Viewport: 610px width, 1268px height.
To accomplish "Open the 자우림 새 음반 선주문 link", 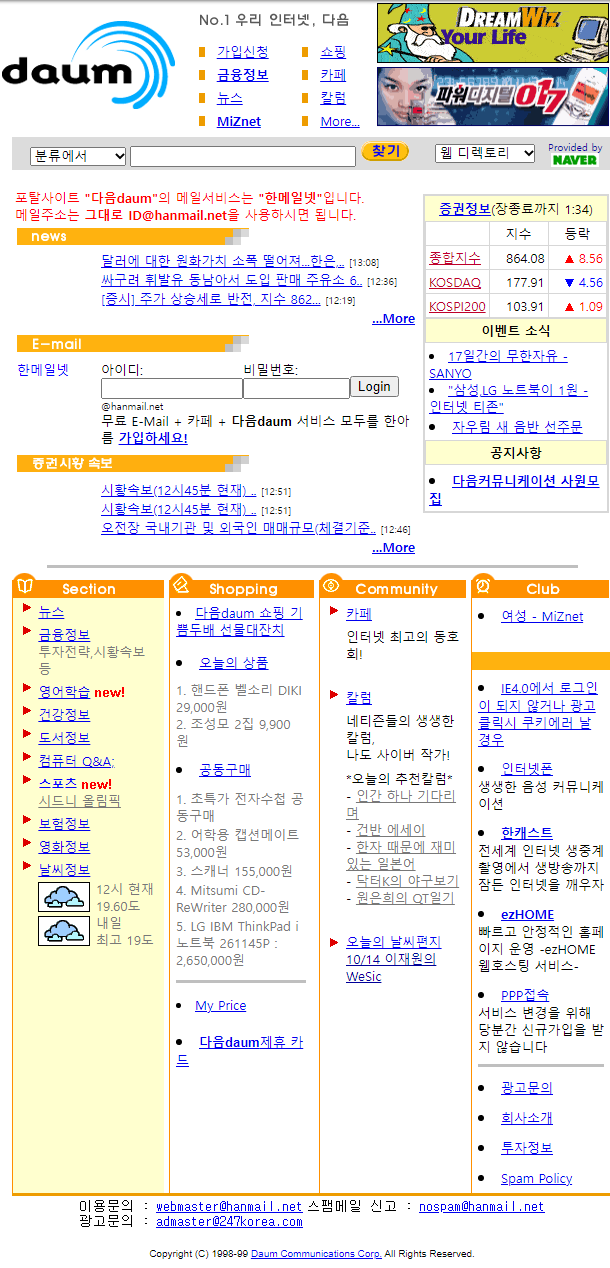I will (517, 427).
